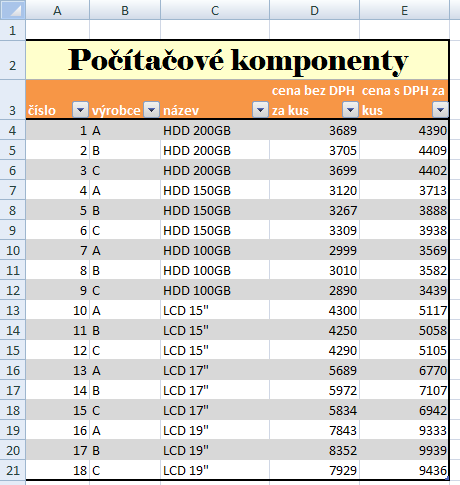Select empty cell A1
460x485 pixels.
point(58,30)
